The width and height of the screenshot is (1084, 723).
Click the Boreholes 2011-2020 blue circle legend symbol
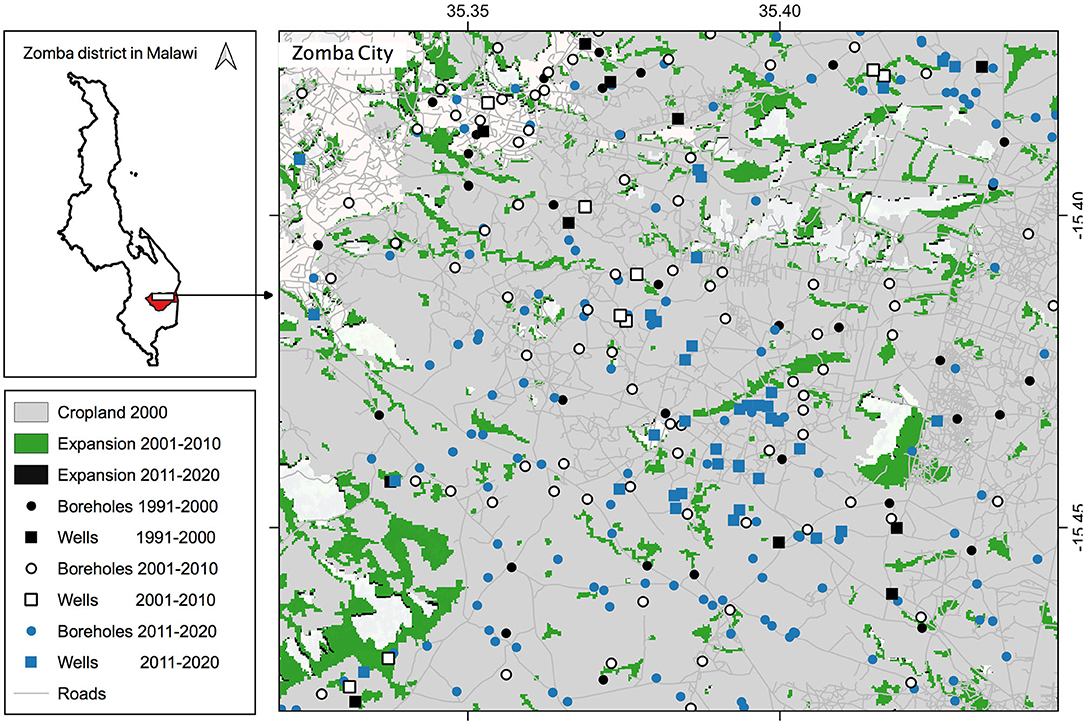[x=30, y=631]
